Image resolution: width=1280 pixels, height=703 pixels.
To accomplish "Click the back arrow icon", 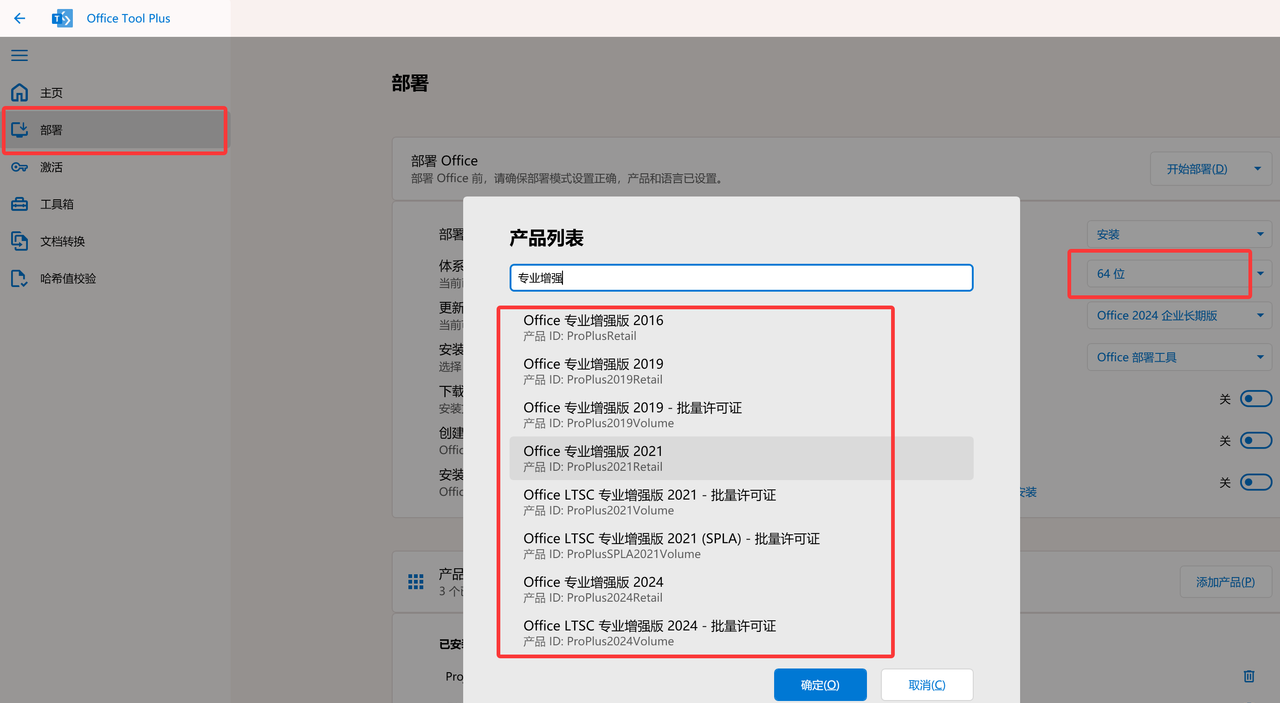I will point(20,18).
